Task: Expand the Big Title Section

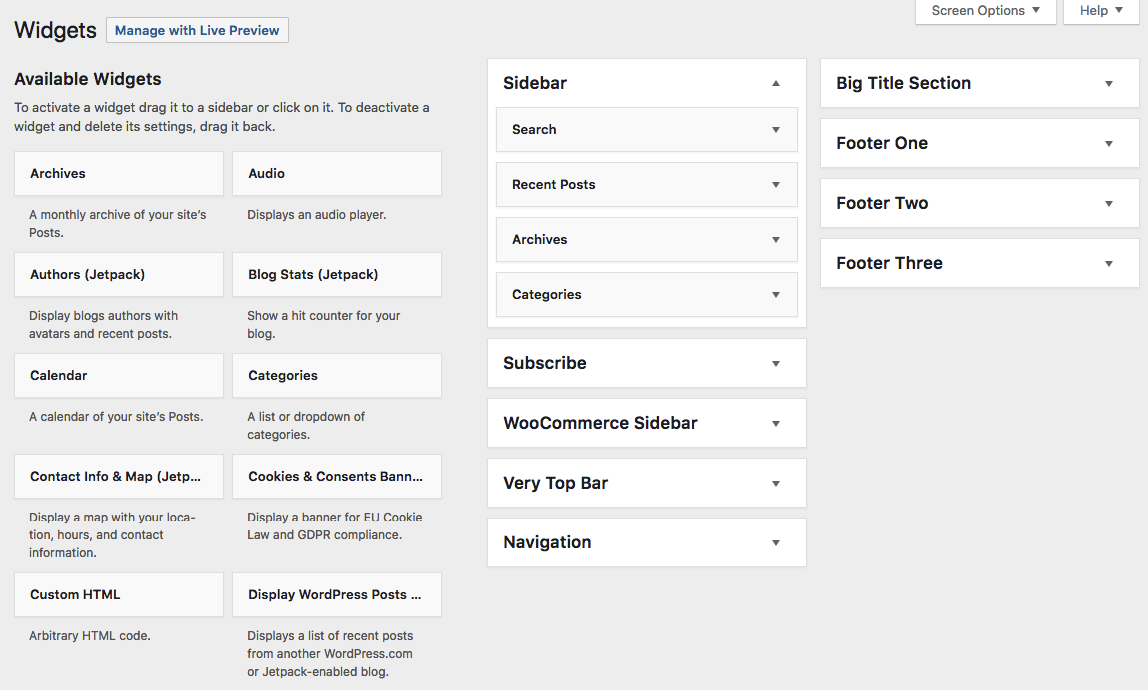Action: pyautogui.click(x=1107, y=83)
